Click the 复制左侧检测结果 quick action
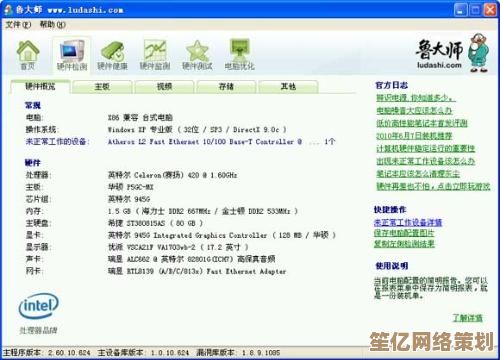This screenshot has height=360, width=500. tap(404, 244)
